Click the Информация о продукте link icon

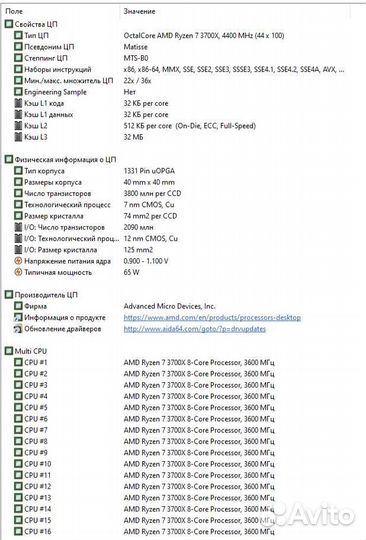tap(18, 317)
